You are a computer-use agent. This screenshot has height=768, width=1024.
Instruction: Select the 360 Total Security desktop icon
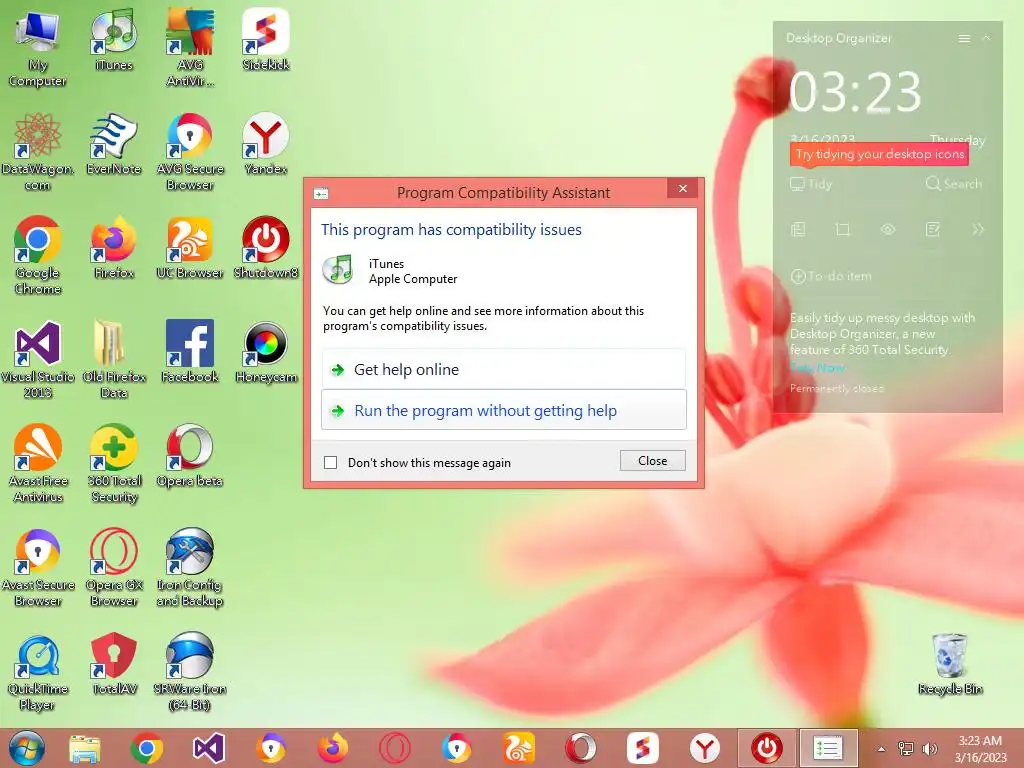(x=114, y=464)
